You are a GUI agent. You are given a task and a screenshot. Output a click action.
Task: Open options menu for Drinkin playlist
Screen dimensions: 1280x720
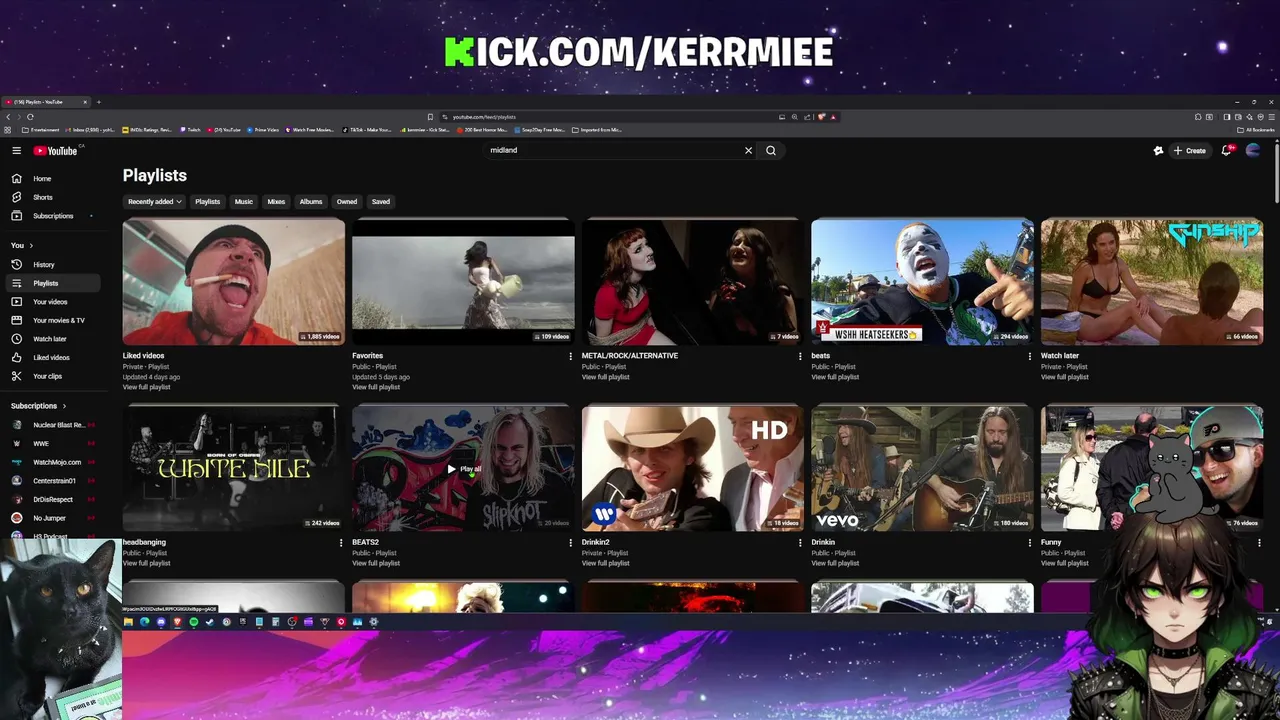[x=1029, y=543]
